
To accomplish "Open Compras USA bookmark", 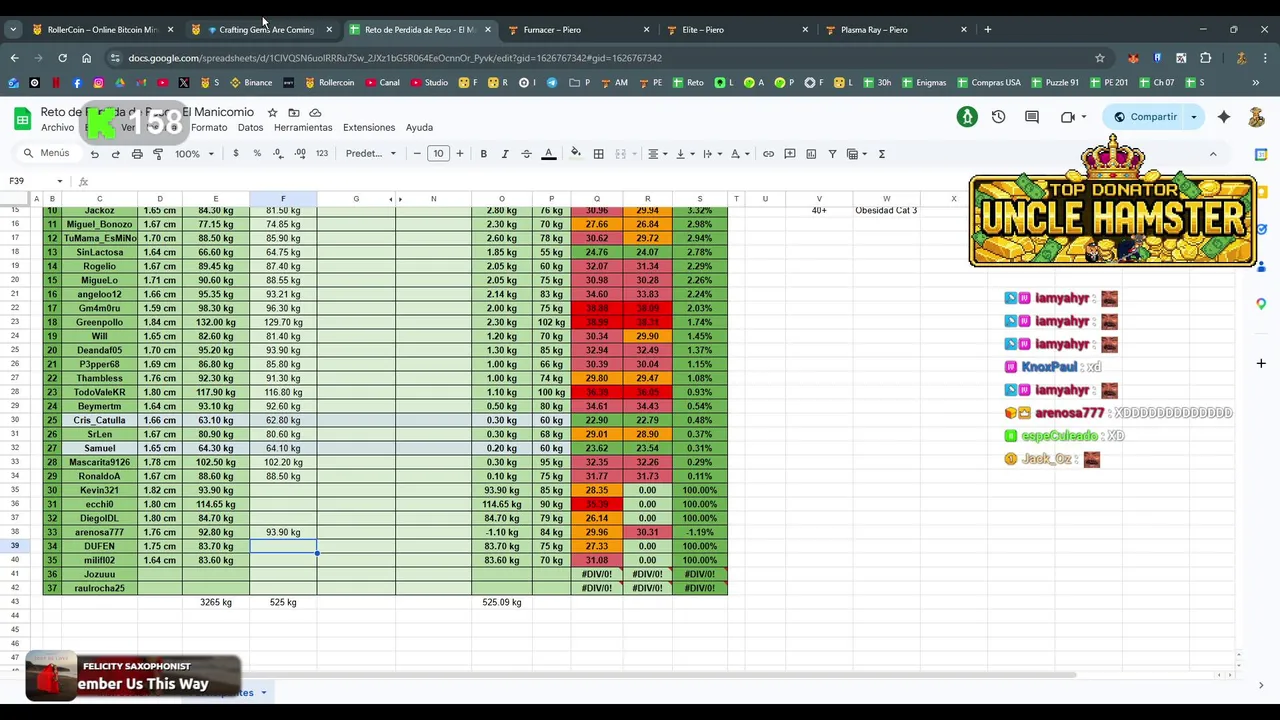I will click(x=988, y=83).
